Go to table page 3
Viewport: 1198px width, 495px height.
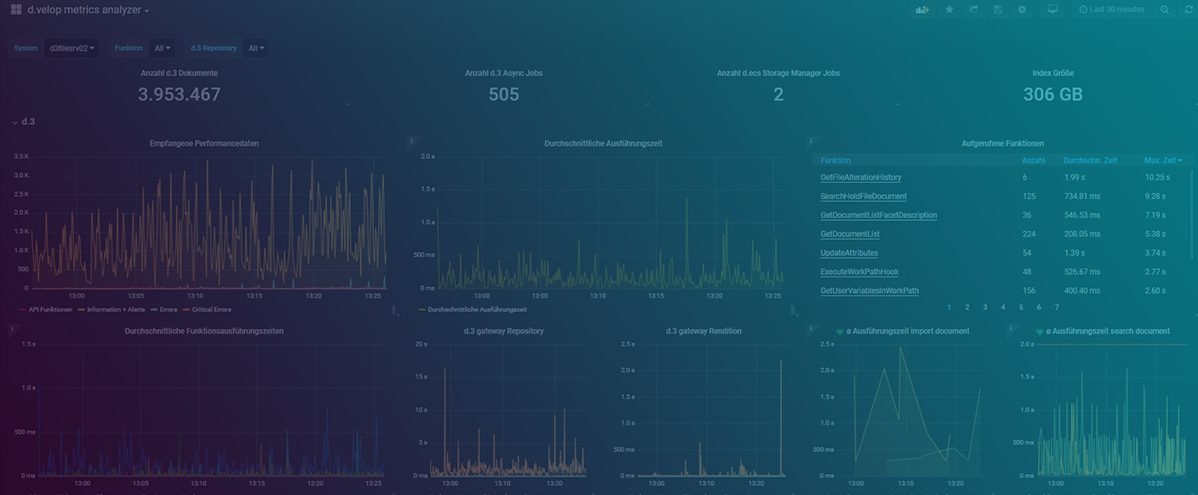(x=985, y=307)
